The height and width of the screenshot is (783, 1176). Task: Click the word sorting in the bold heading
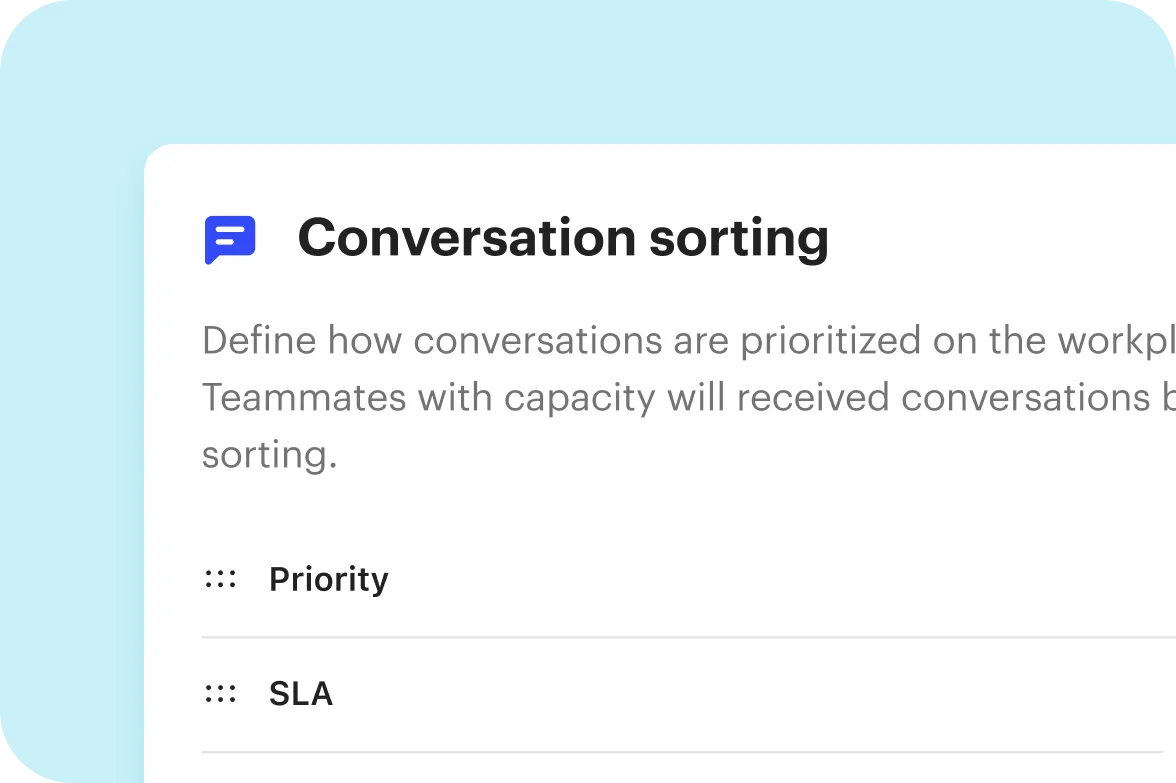[739, 240]
